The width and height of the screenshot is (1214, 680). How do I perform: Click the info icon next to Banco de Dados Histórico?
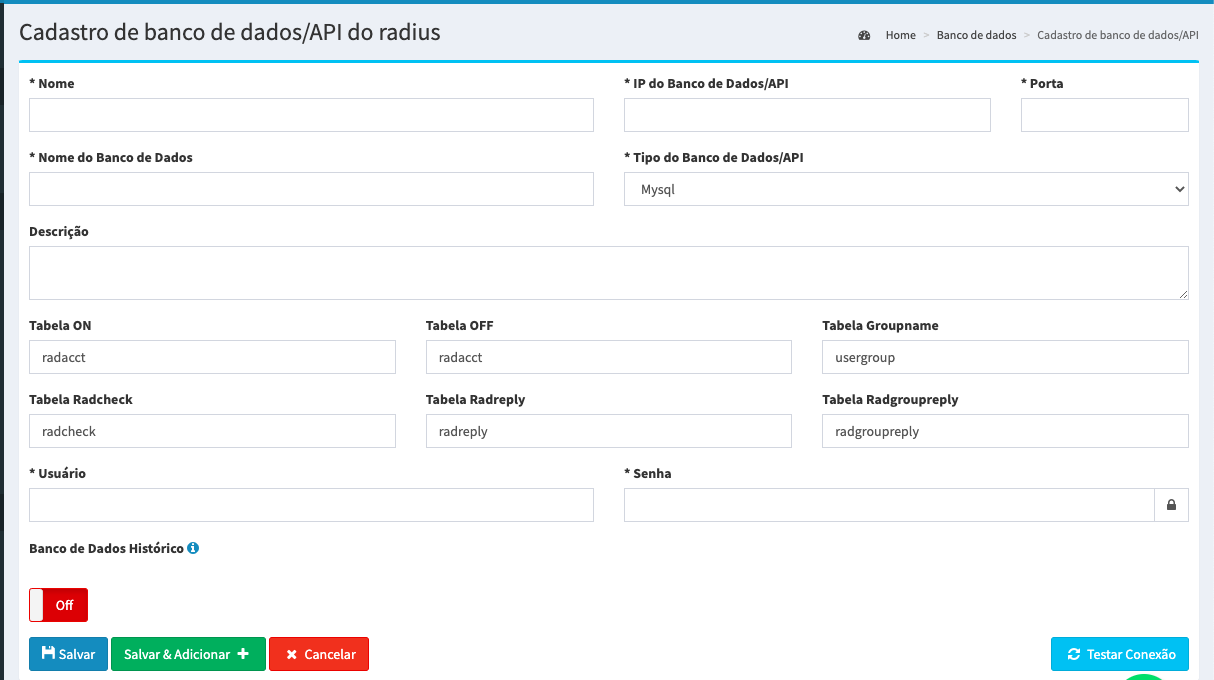193,548
